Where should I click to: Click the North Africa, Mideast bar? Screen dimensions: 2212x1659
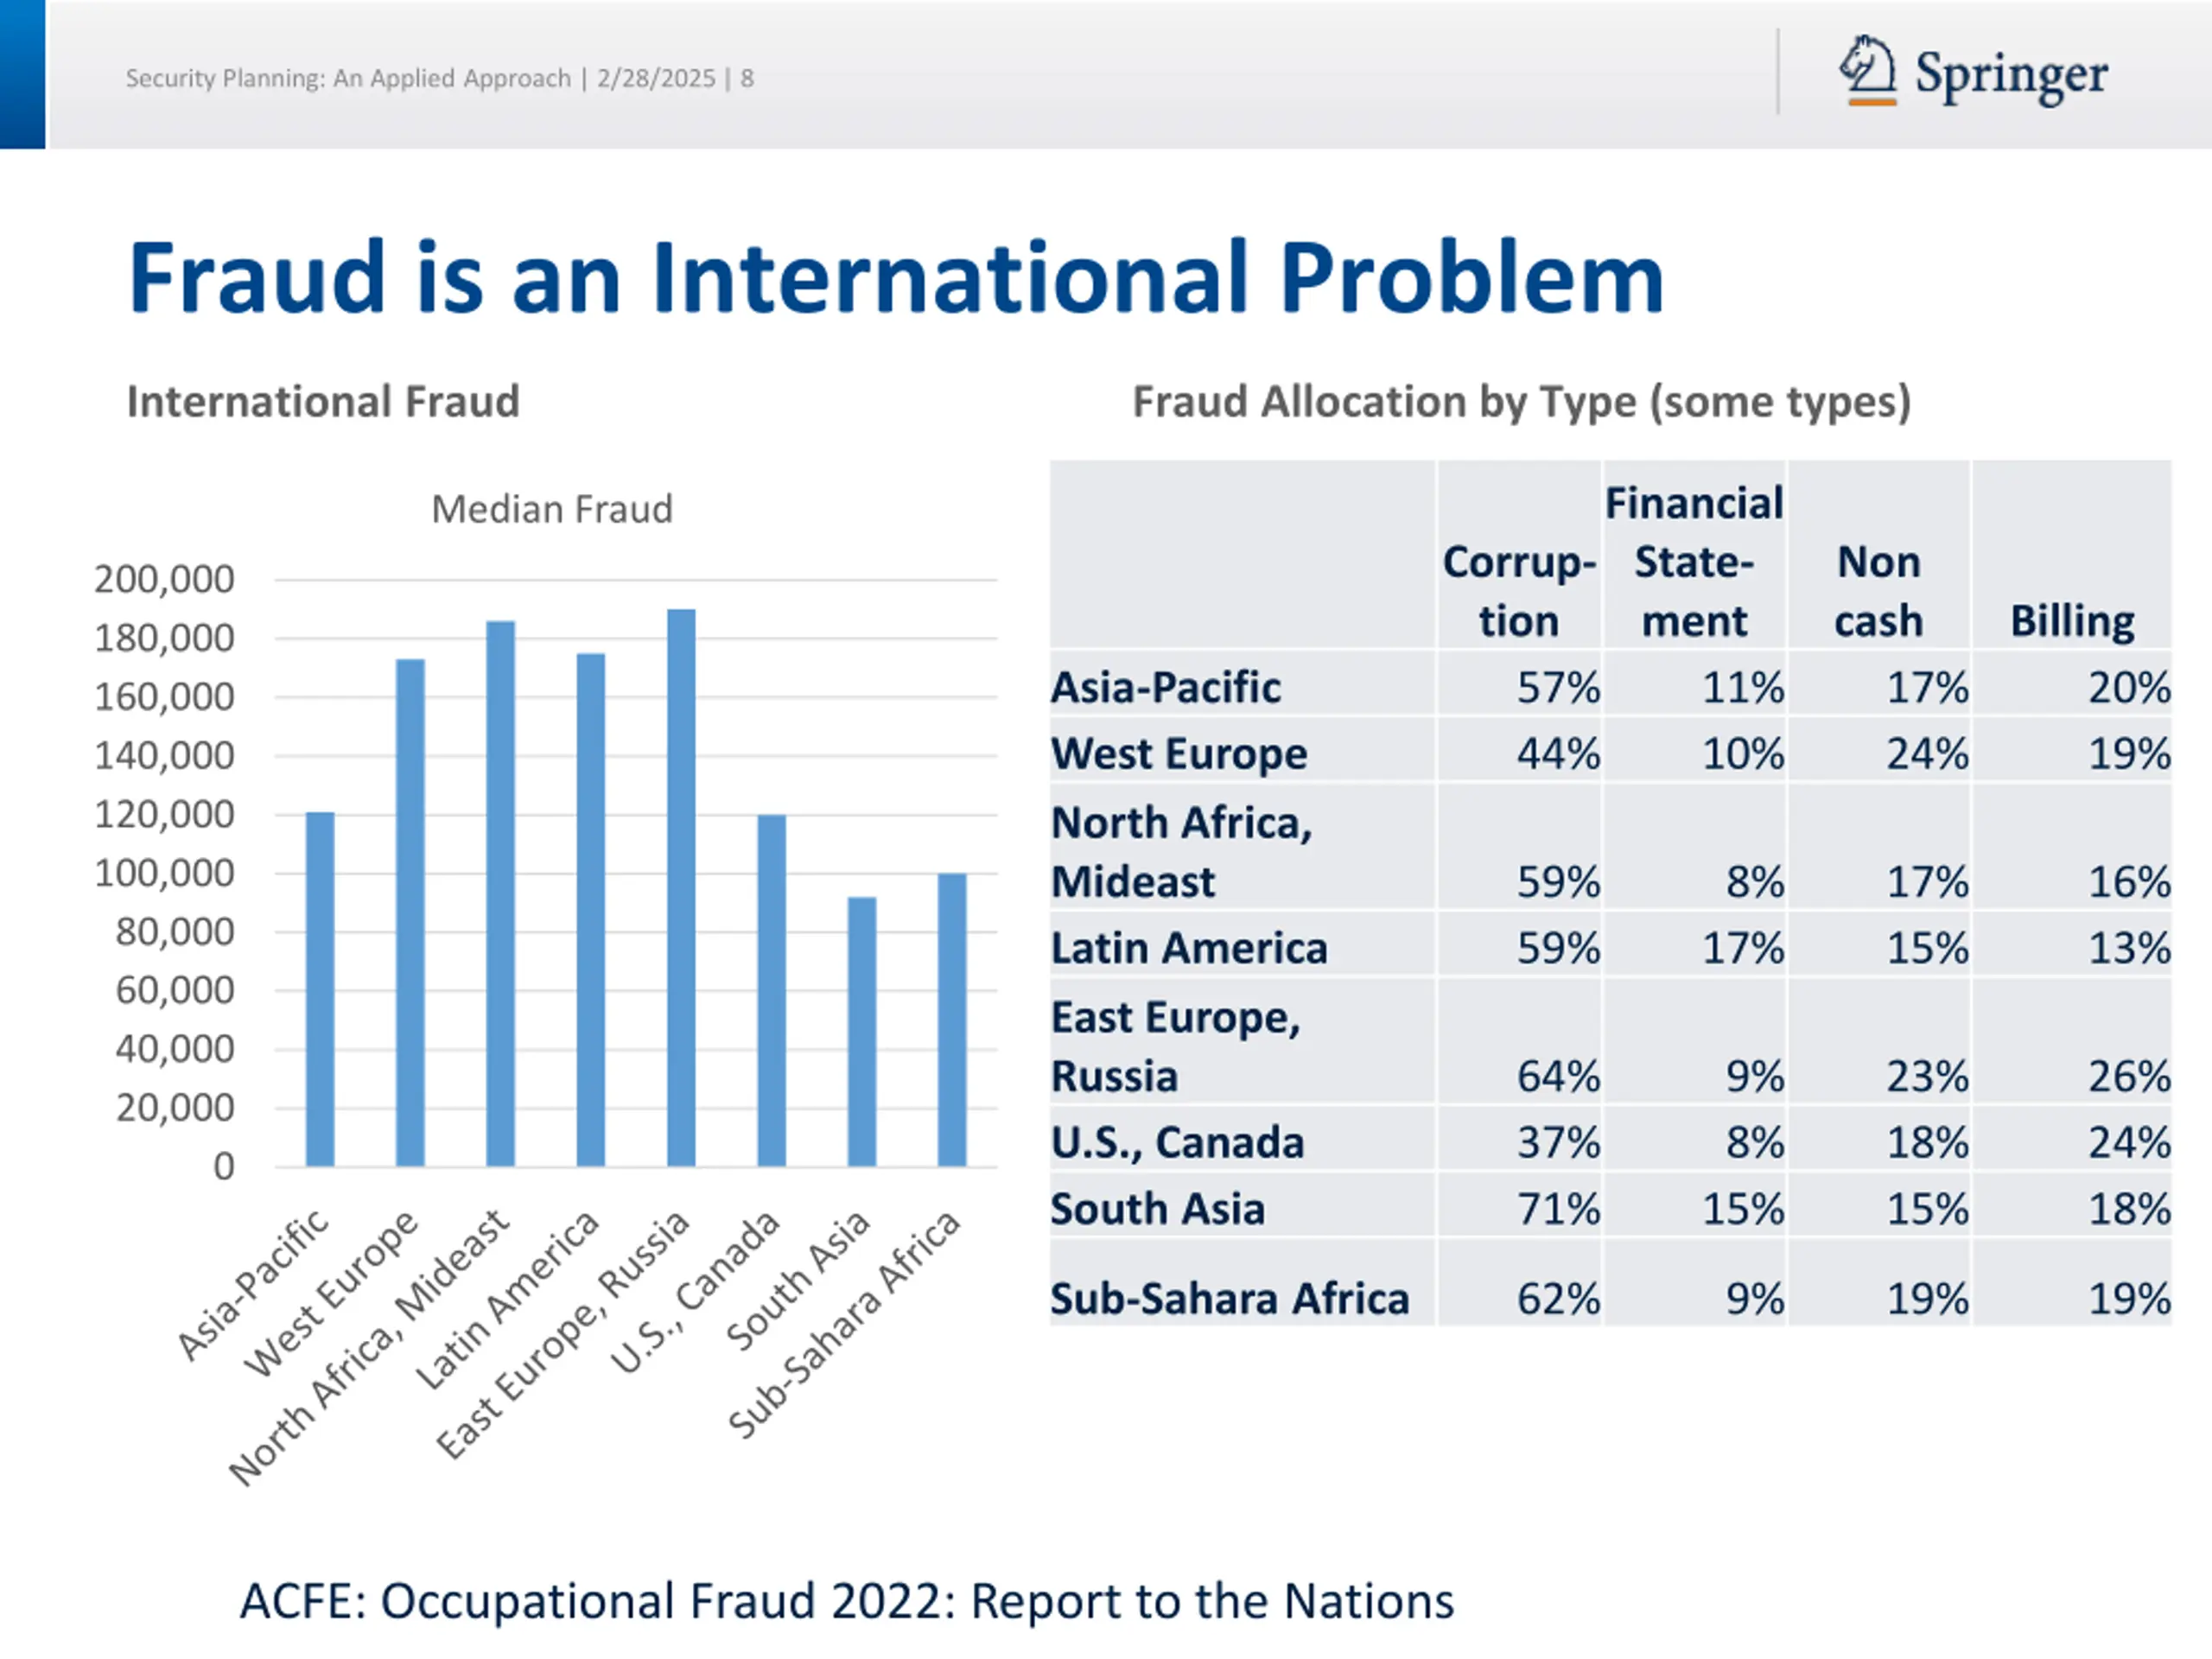(501, 893)
